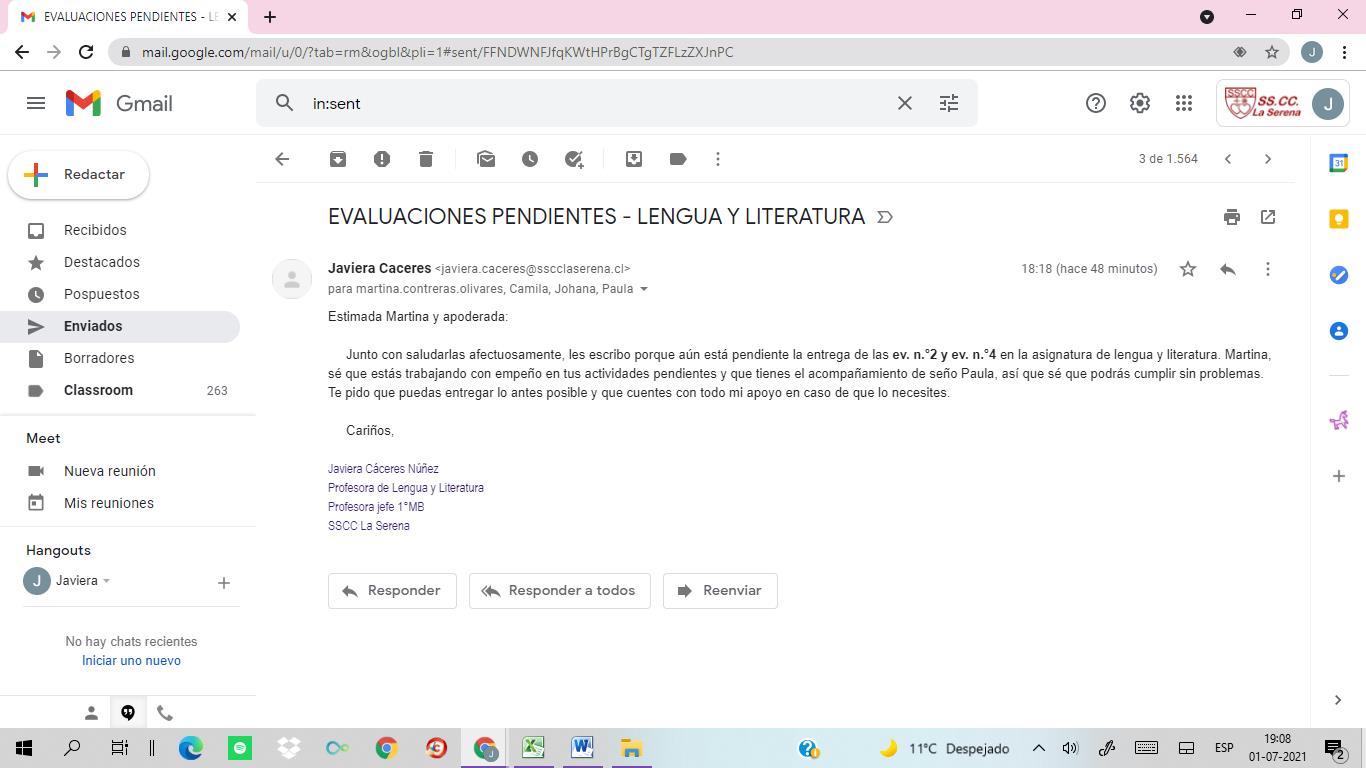
Task: Show search options in the search bar
Action: pos(949,103)
